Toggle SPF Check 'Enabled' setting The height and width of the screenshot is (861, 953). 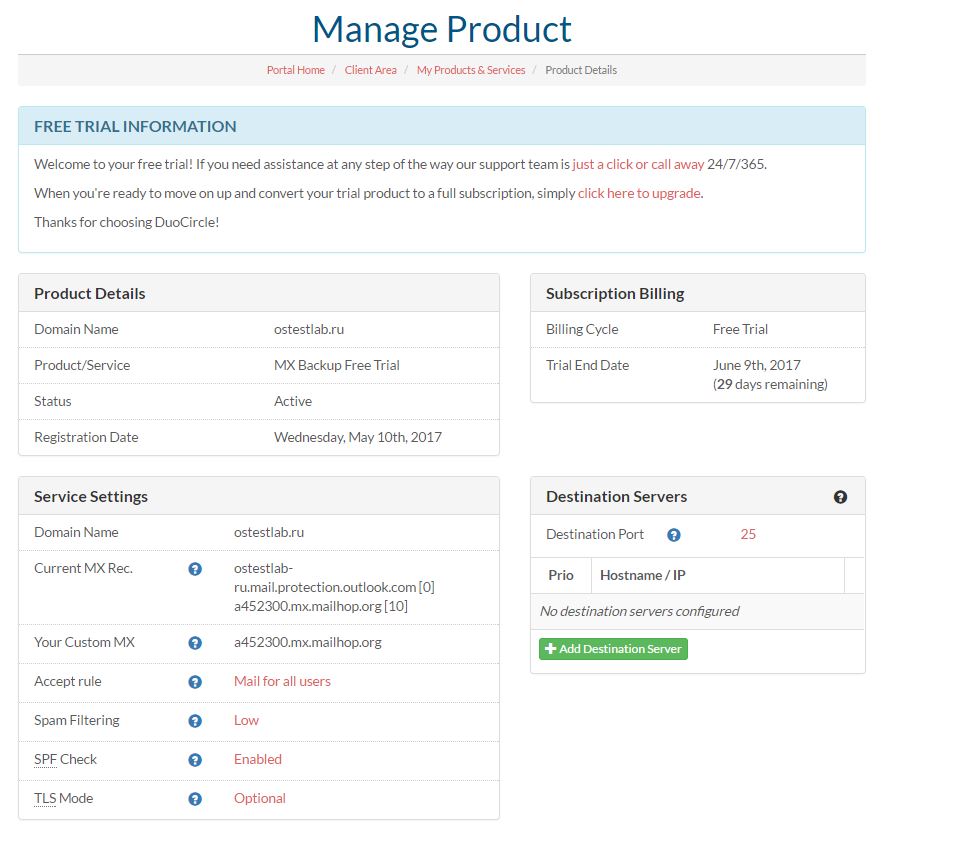[258, 759]
